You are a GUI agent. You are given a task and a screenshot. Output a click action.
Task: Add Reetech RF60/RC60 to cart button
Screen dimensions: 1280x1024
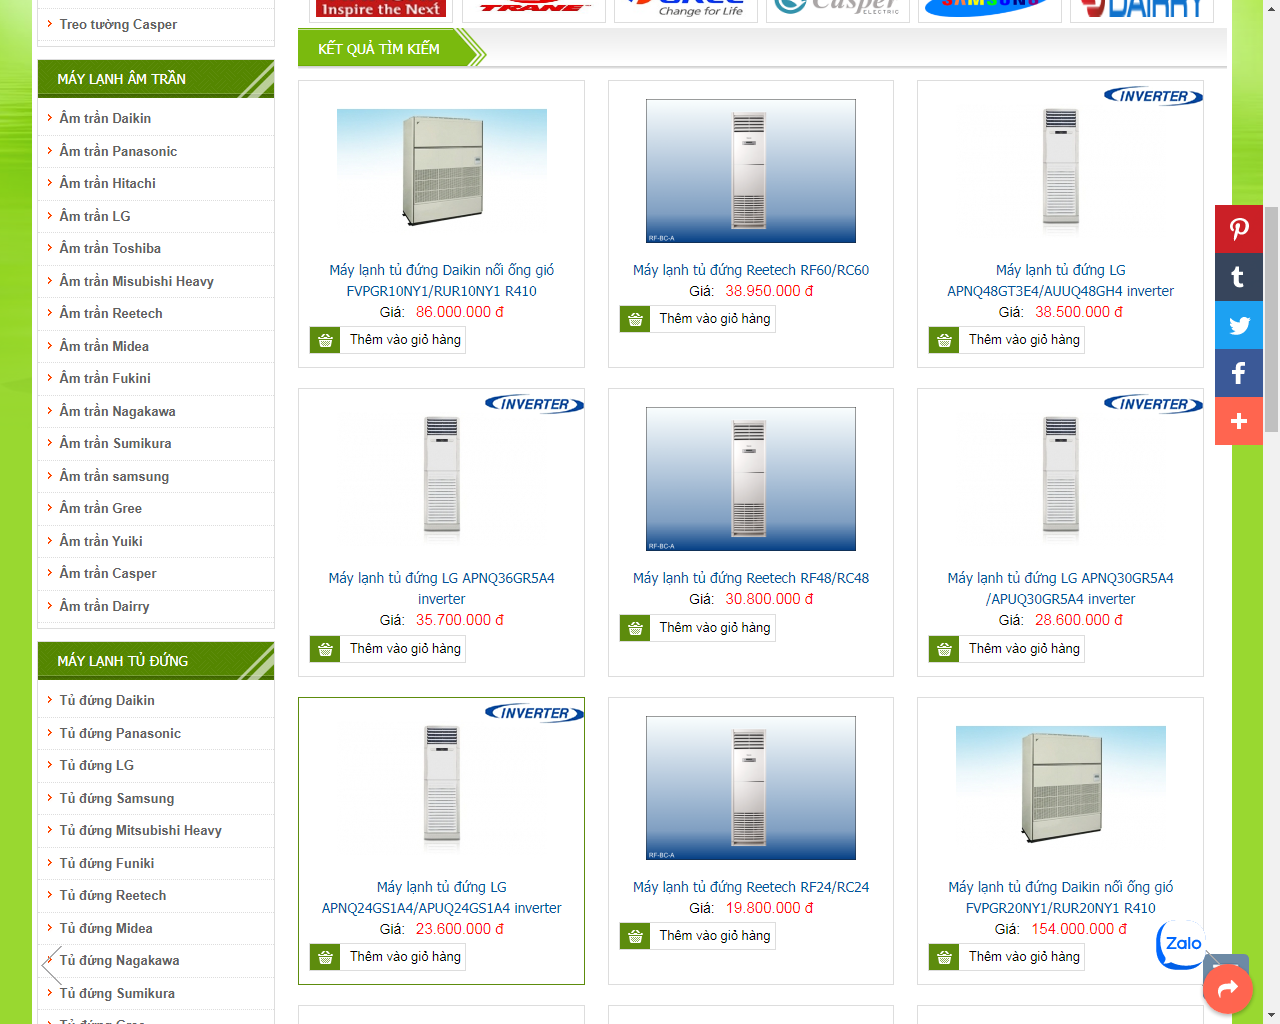point(698,319)
